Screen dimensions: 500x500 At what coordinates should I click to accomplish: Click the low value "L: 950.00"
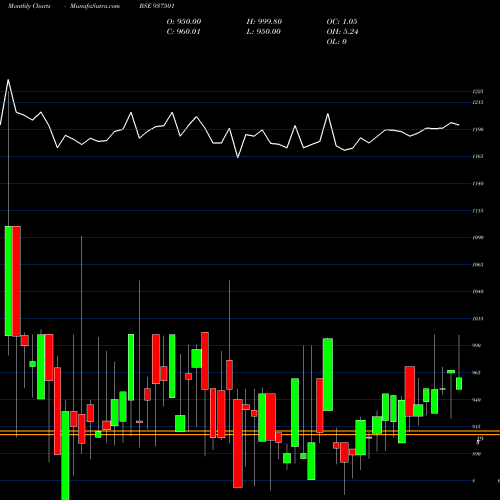(263, 32)
